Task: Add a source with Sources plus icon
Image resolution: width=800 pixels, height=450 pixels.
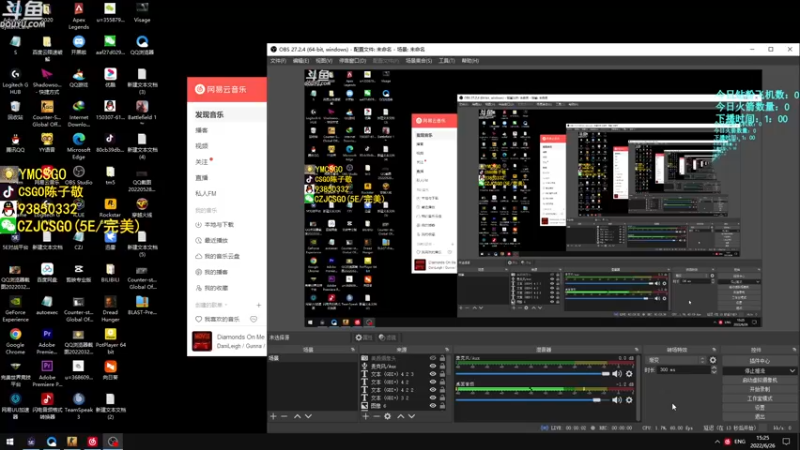Action: [365, 416]
